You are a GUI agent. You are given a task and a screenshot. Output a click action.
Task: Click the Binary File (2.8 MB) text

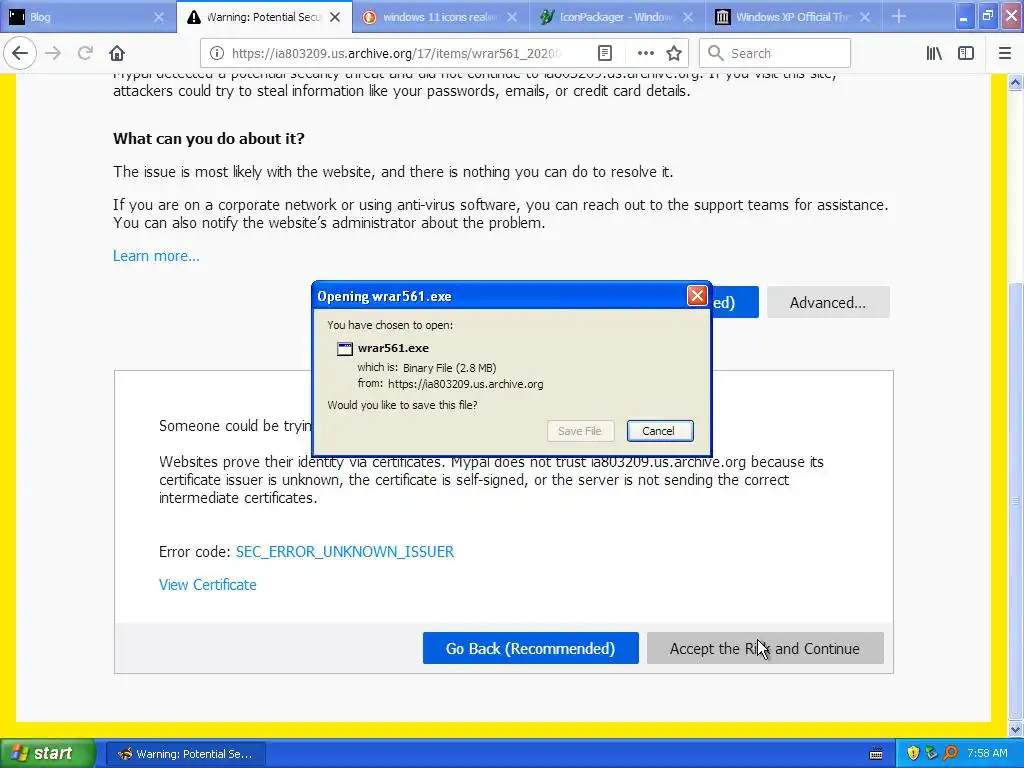click(449, 368)
